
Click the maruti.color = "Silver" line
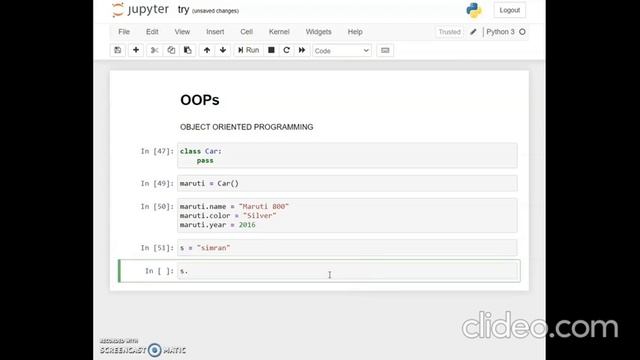point(228,216)
